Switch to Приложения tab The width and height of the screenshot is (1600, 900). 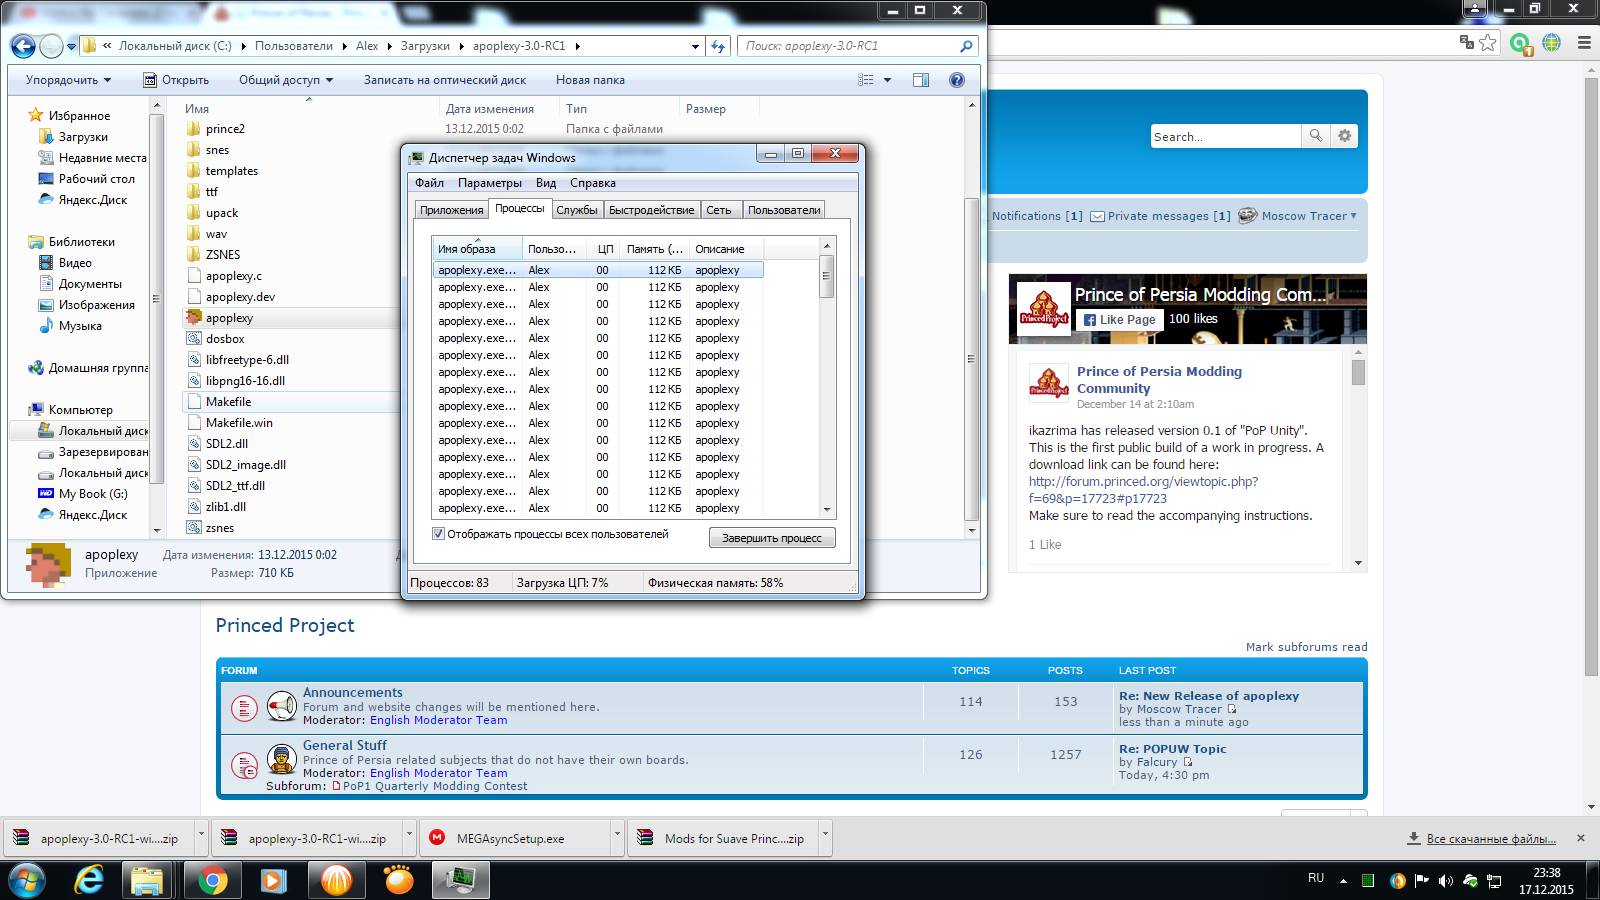click(x=452, y=210)
